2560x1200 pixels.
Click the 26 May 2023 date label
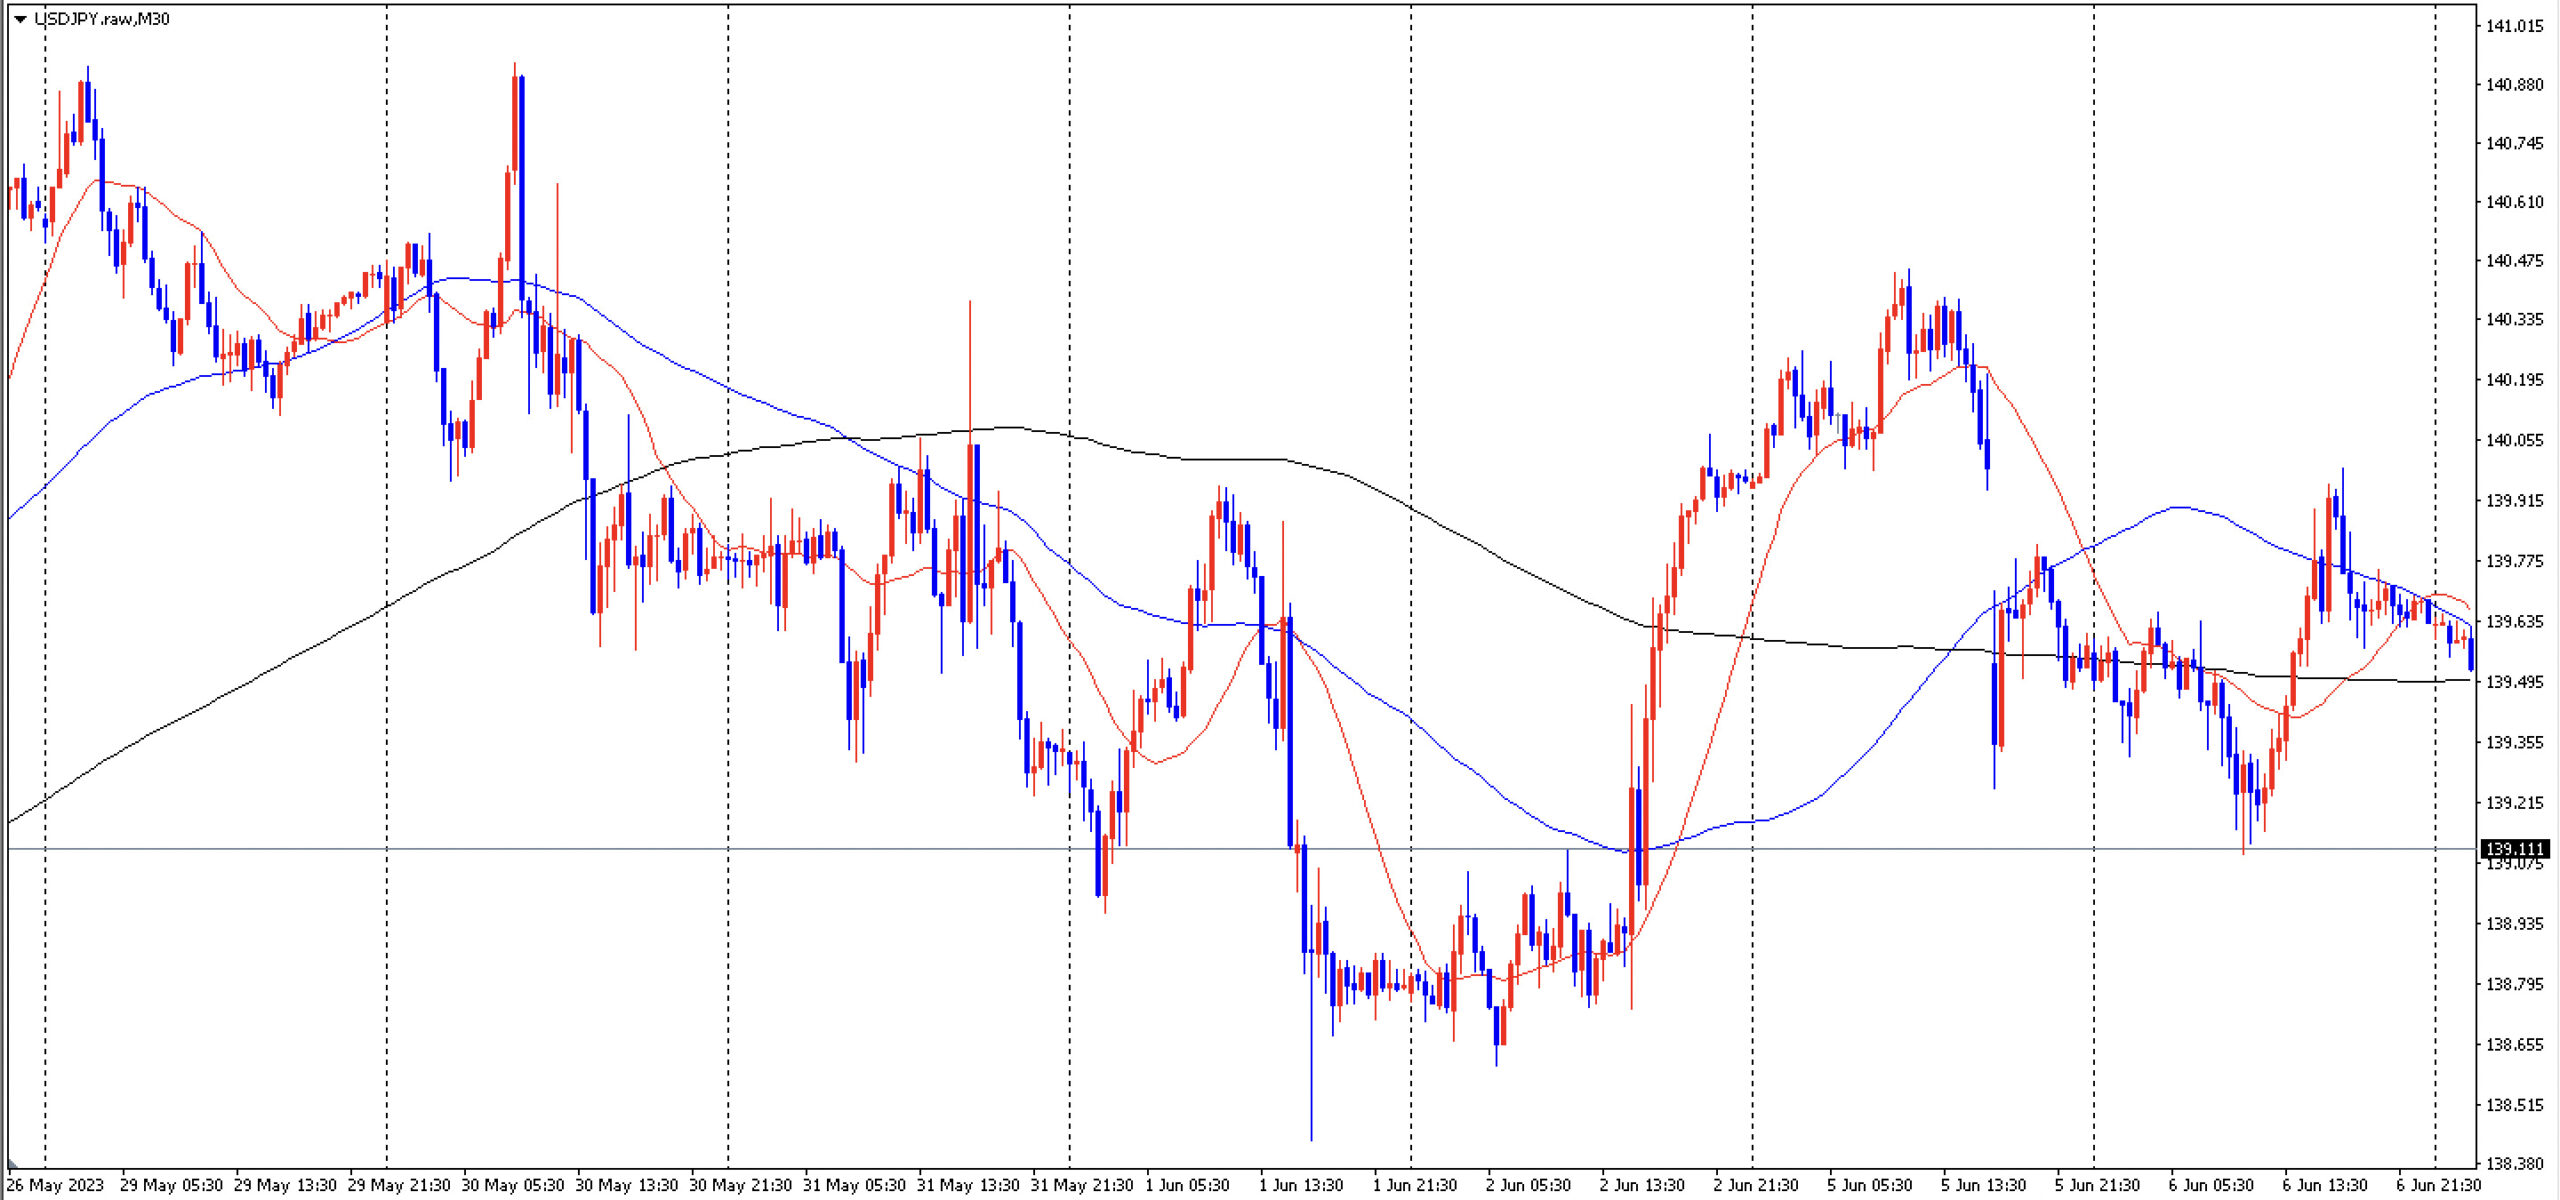(x=55, y=1186)
